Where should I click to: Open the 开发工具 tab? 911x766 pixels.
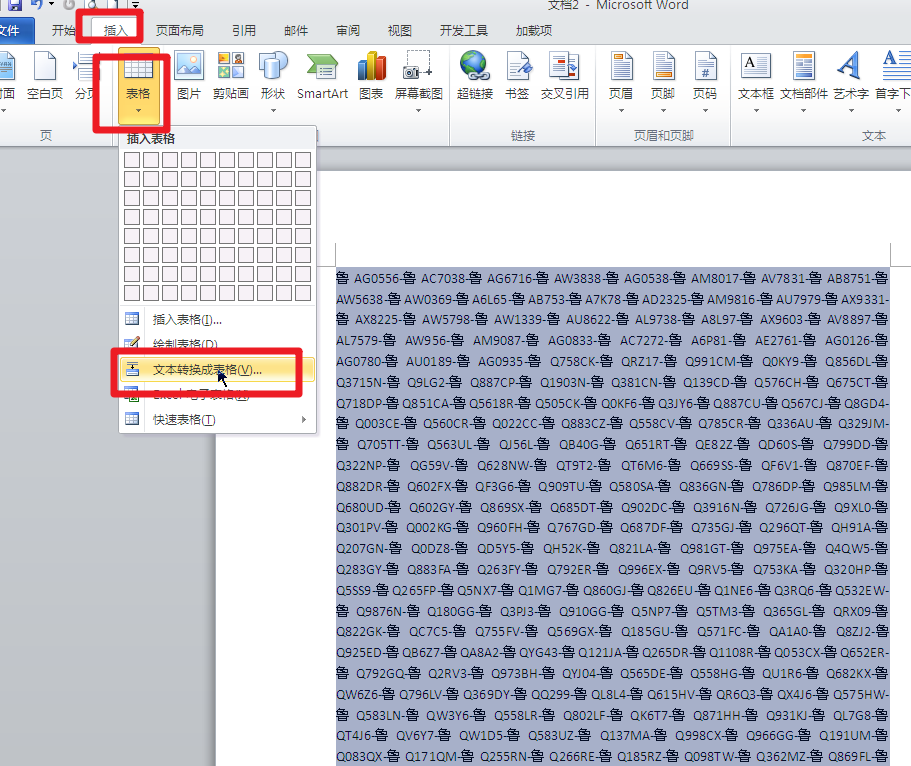[x=464, y=30]
